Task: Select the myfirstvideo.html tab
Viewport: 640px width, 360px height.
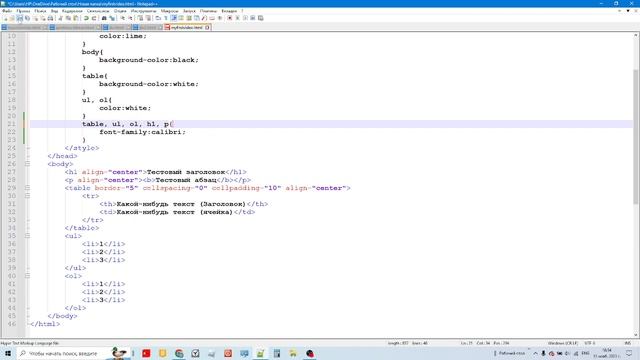Action: [x=186, y=27]
